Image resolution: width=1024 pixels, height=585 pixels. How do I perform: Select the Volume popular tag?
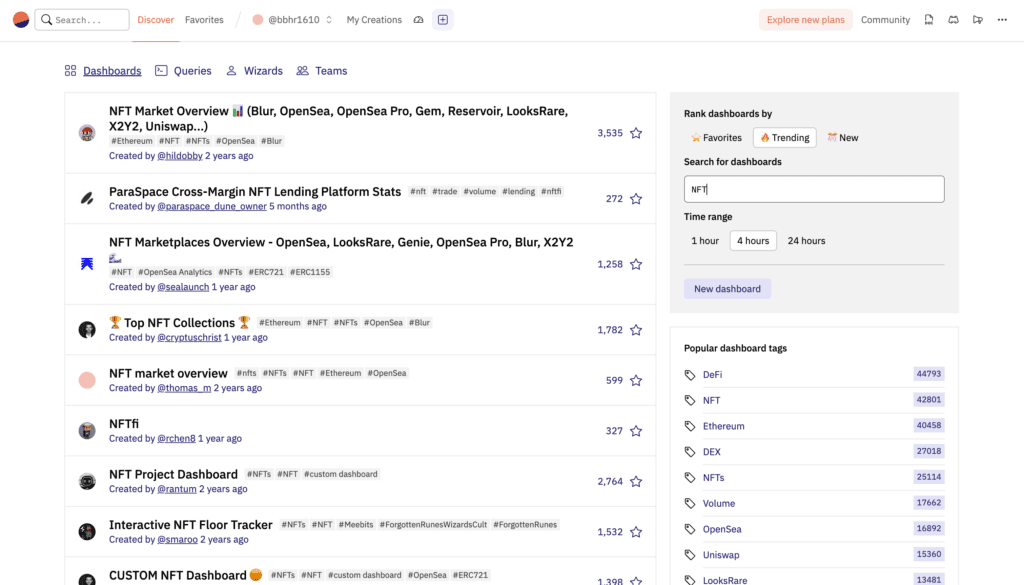(719, 503)
